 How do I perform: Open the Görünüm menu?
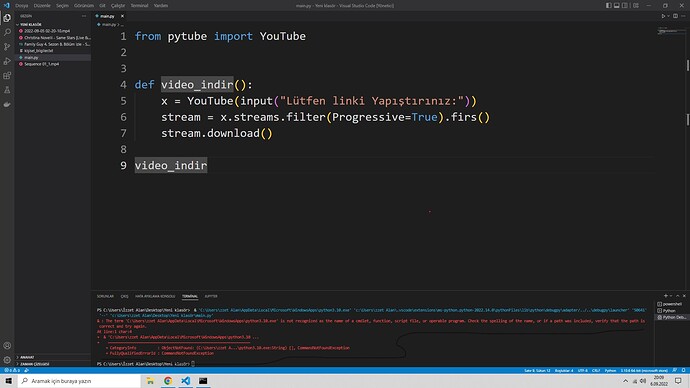click(84, 6)
